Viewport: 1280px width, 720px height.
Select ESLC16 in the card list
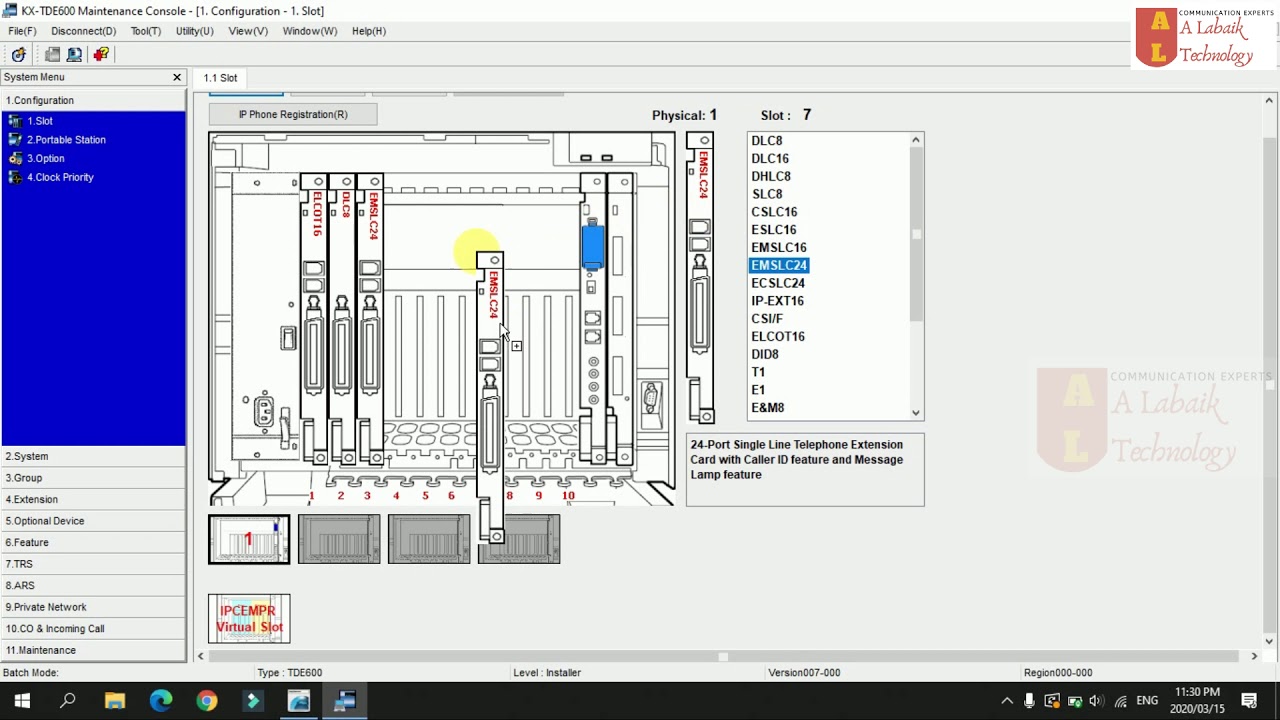[774, 230]
